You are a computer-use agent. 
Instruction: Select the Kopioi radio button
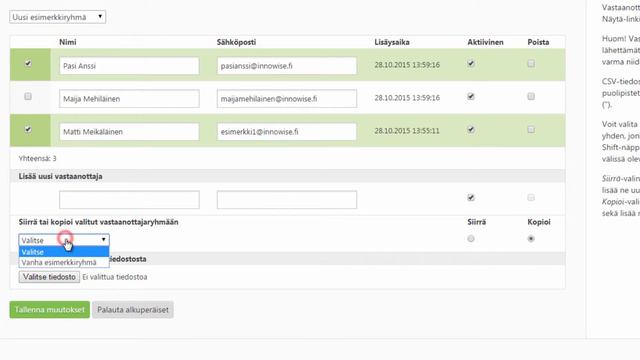click(x=531, y=239)
